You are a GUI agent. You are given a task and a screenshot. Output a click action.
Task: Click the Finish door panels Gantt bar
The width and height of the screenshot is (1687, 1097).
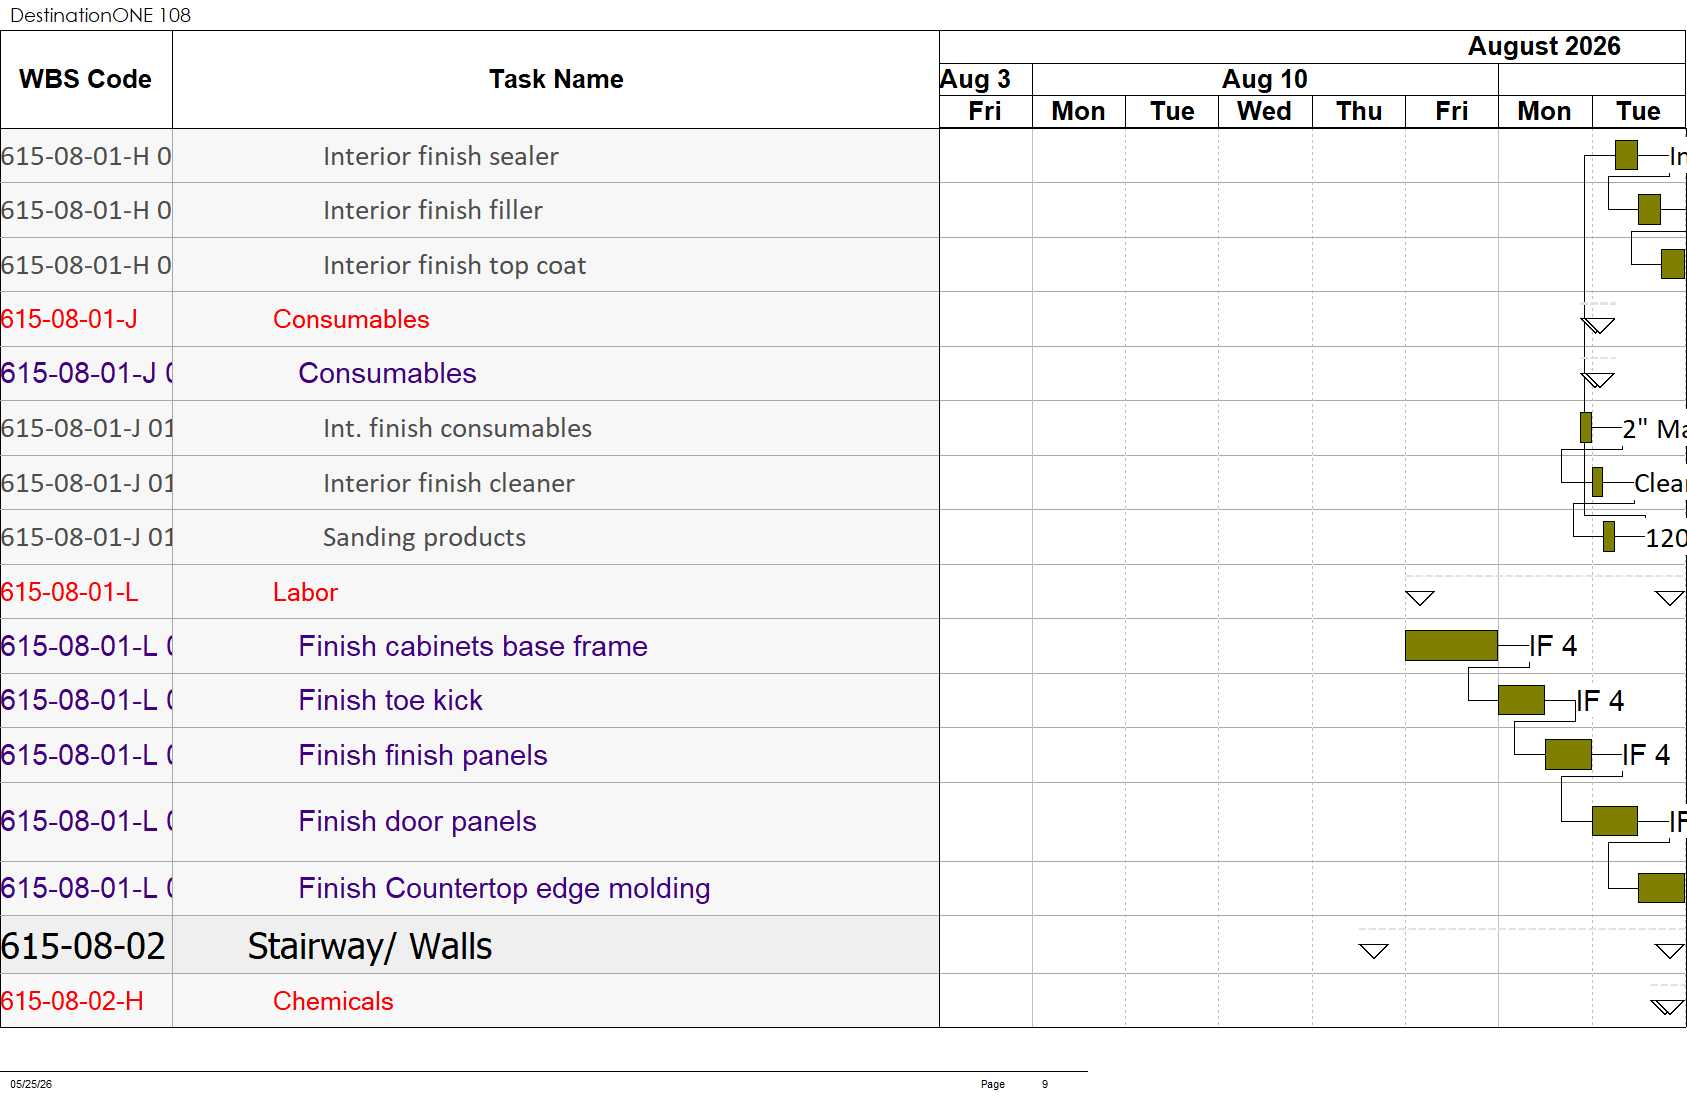click(x=1614, y=821)
